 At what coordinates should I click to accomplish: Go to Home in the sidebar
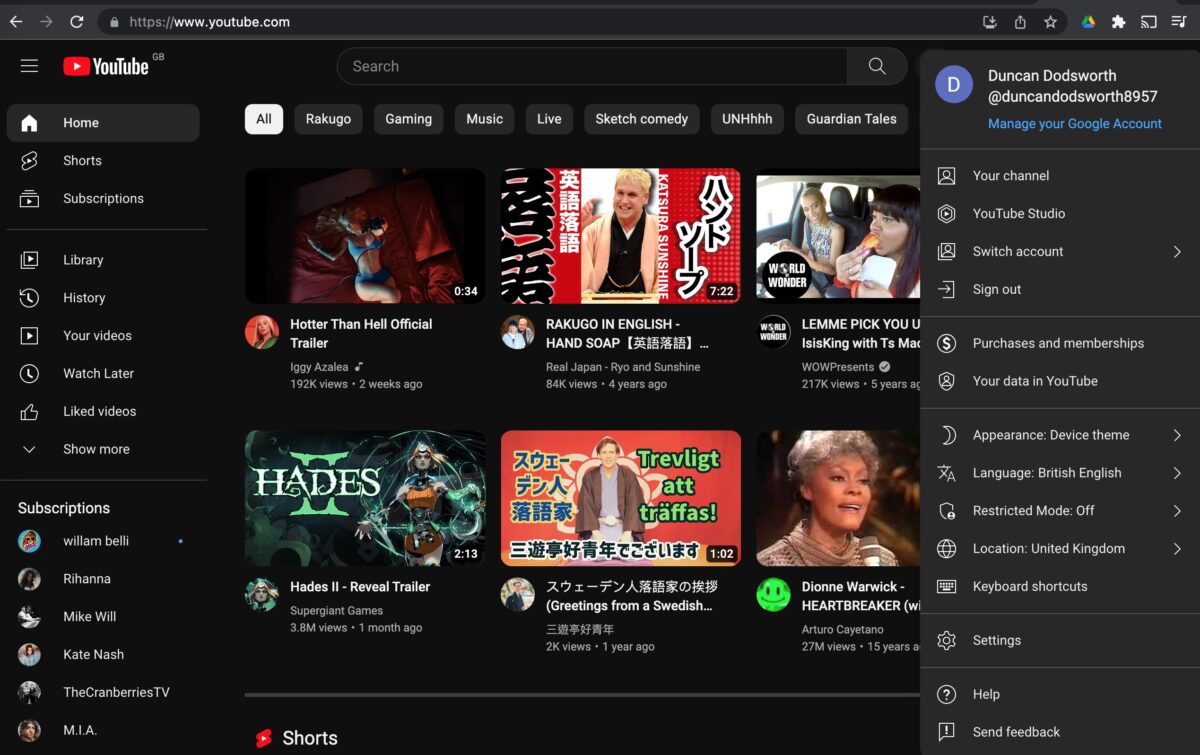(103, 123)
